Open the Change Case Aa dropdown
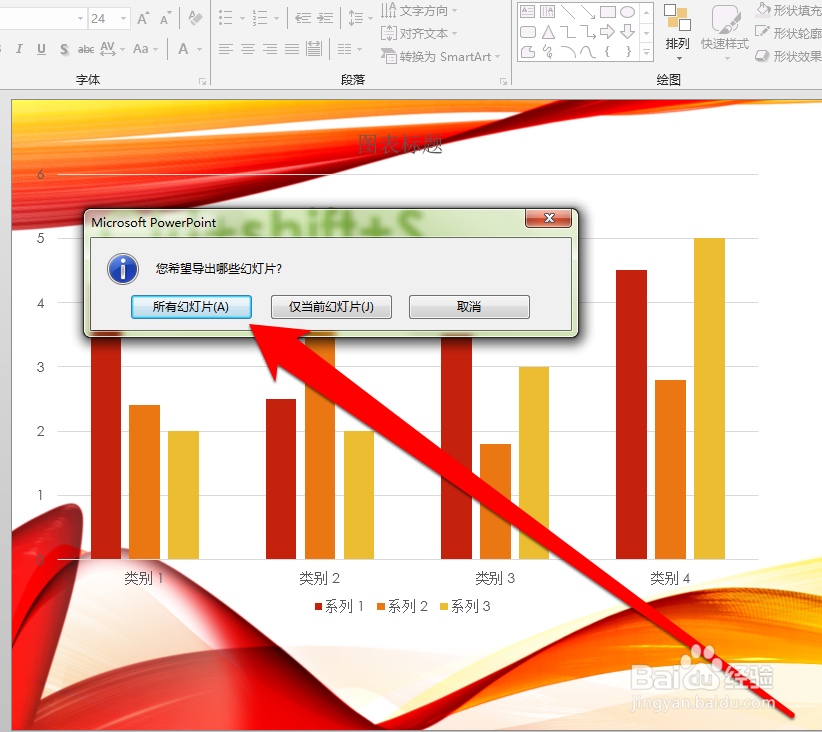This screenshot has height=732, width=822. click(x=145, y=49)
